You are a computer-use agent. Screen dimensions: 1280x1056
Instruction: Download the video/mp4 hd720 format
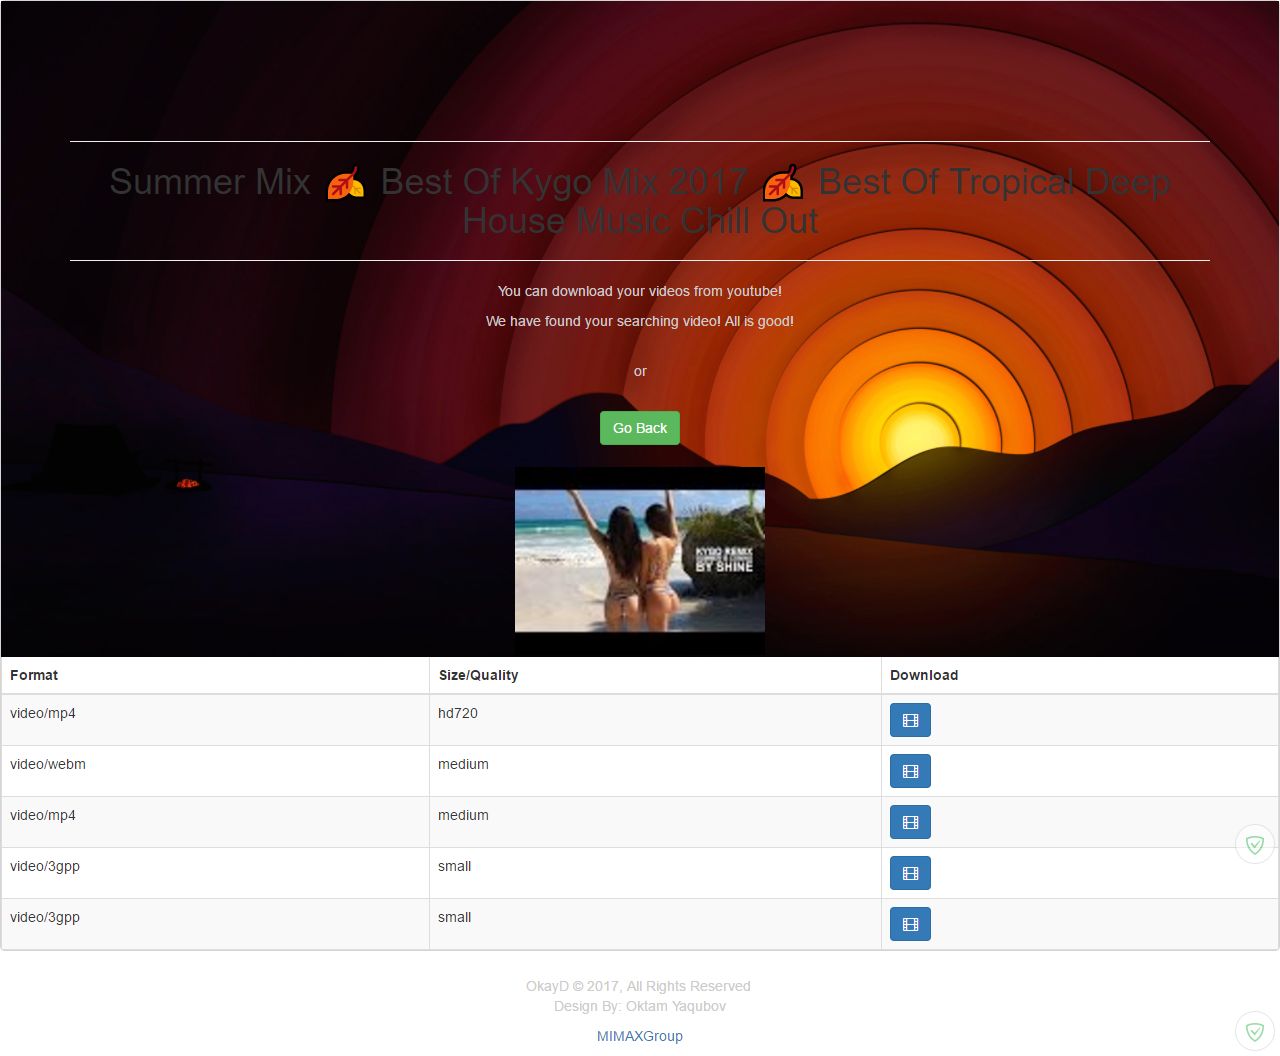click(x=910, y=720)
